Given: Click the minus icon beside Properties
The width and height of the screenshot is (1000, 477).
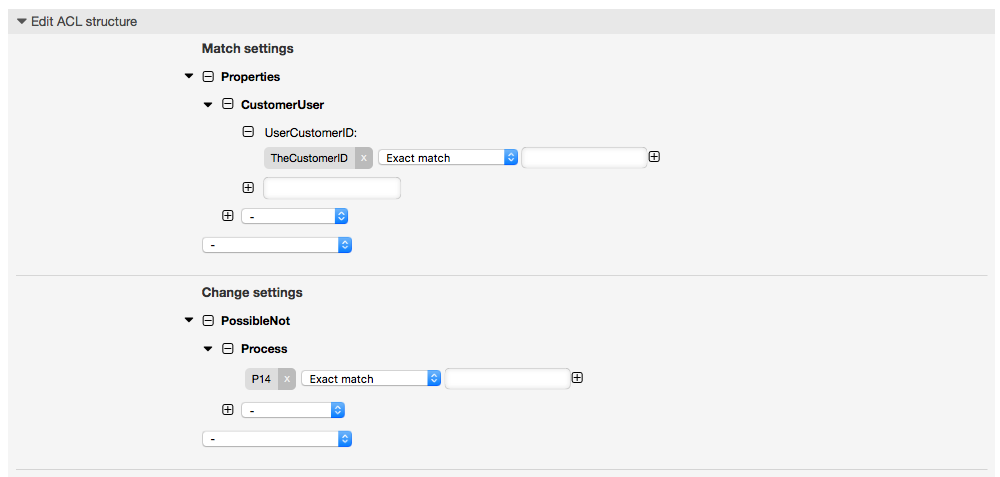Looking at the screenshot, I should (x=208, y=76).
